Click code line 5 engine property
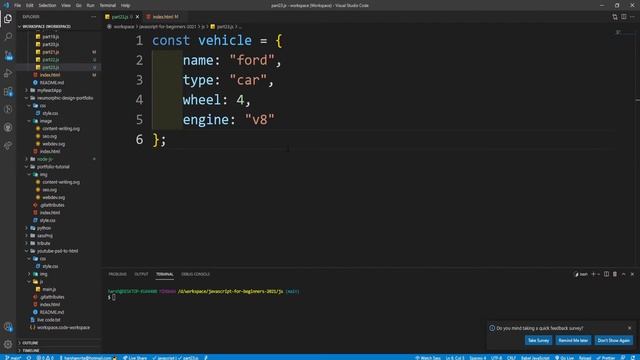Screen dimensions: 640x360 [229, 120]
